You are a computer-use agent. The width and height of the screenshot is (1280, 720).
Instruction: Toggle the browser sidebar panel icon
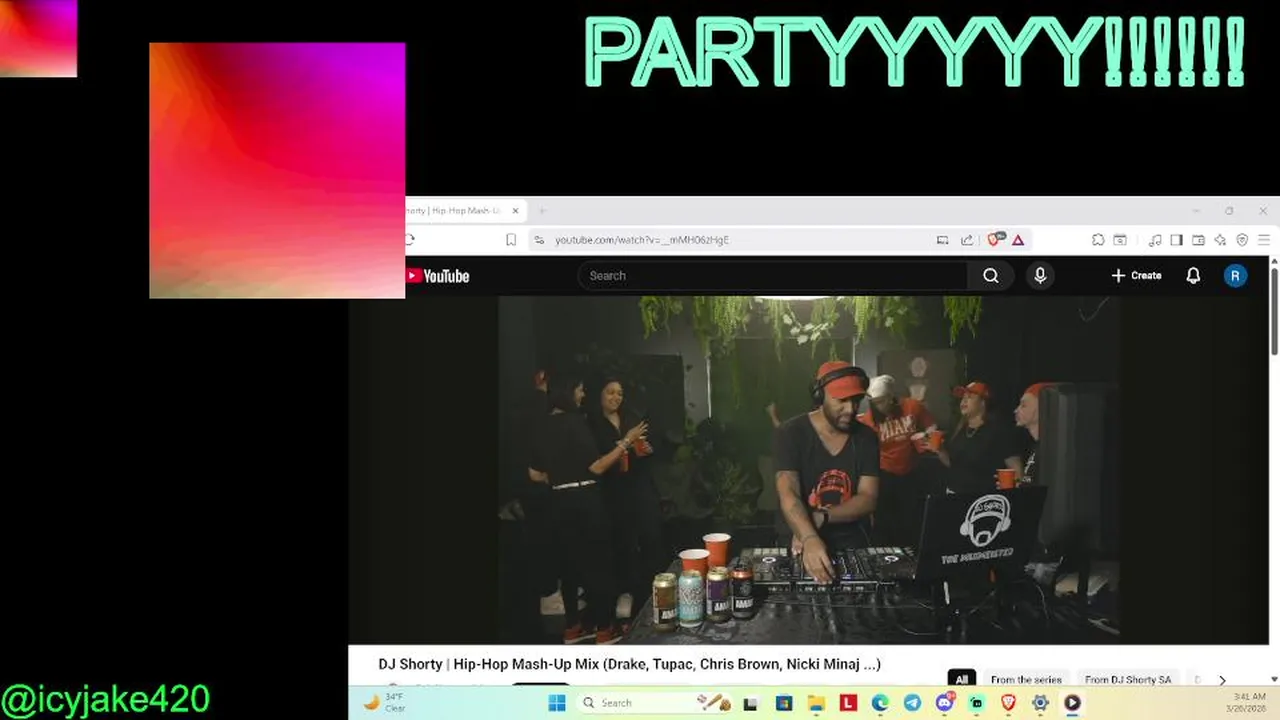coord(1176,240)
